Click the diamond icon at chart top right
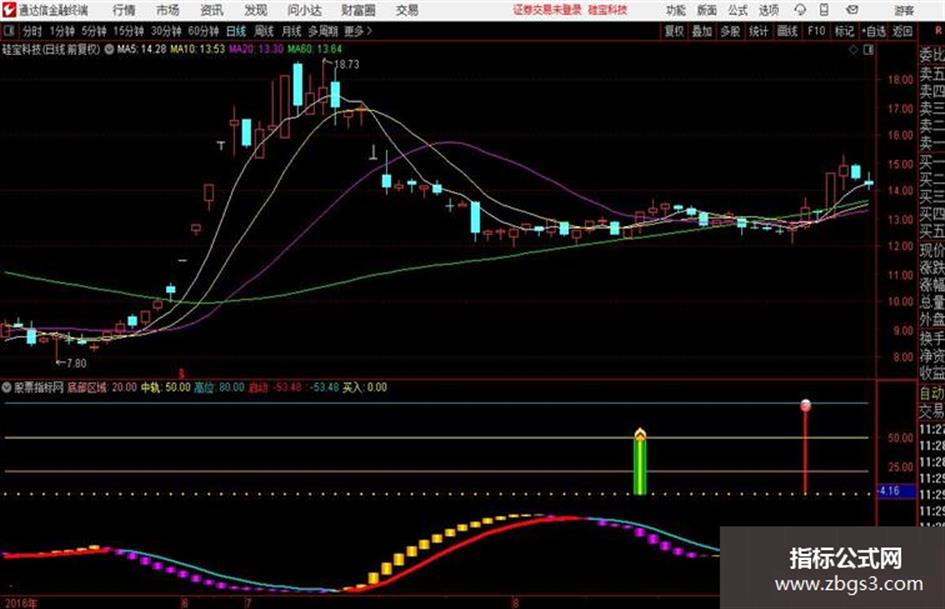Image resolution: width=945 pixels, height=609 pixels. pos(853,50)
